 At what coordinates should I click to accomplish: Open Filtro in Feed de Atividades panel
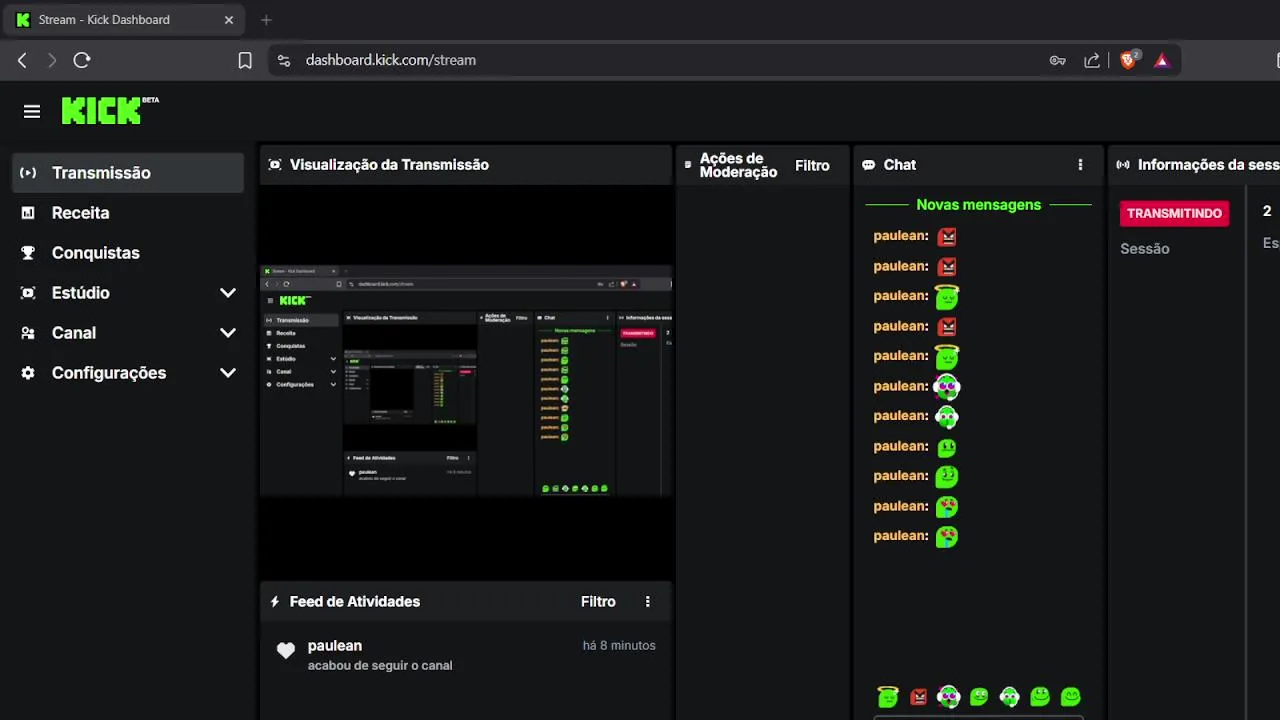coord(598,602)
